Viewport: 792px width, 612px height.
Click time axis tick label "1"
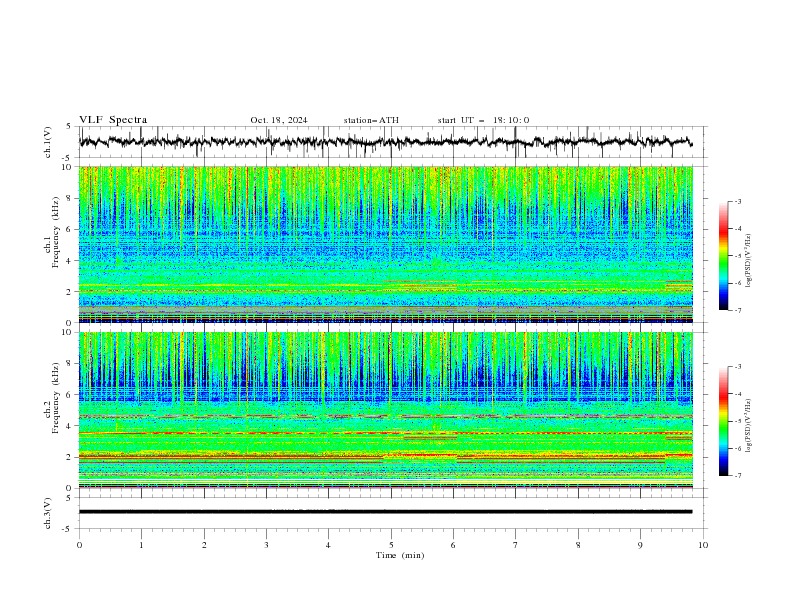(x=141, y=545)
